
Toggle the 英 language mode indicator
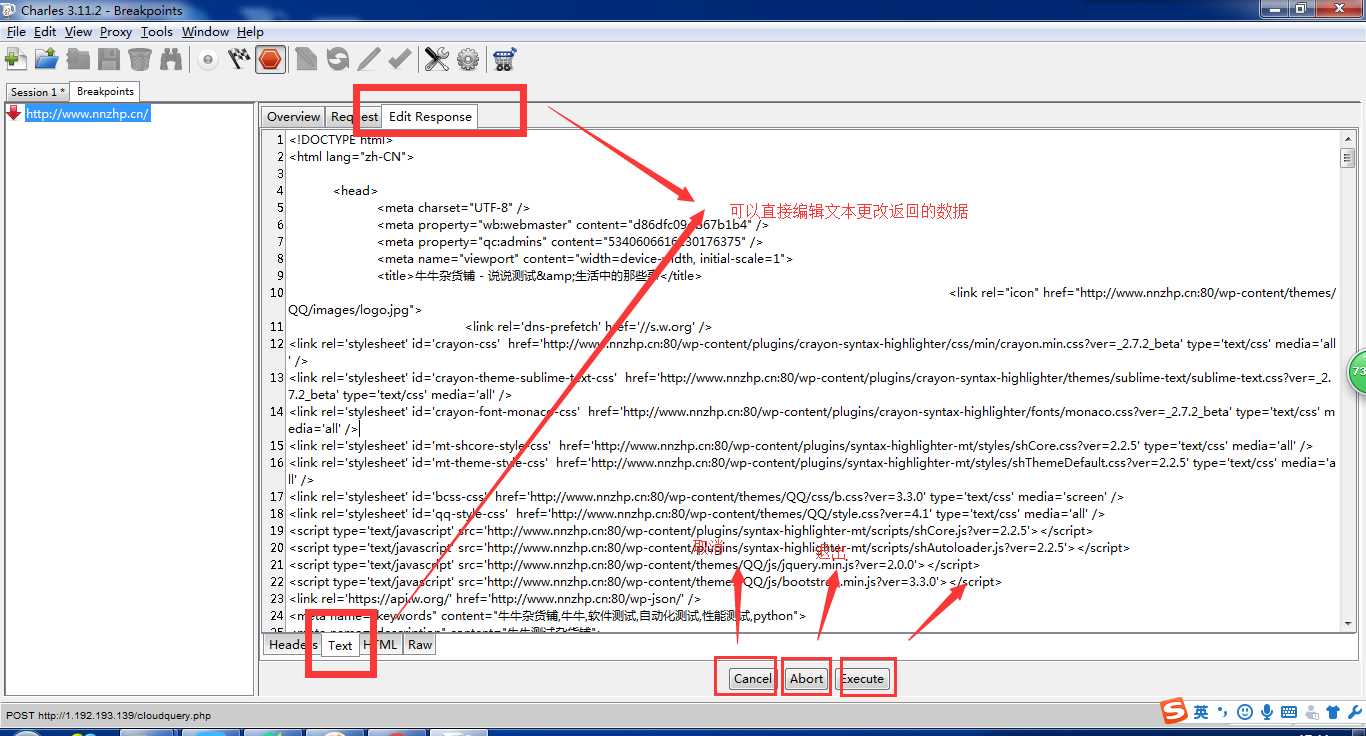click(x=1201, y=712)
